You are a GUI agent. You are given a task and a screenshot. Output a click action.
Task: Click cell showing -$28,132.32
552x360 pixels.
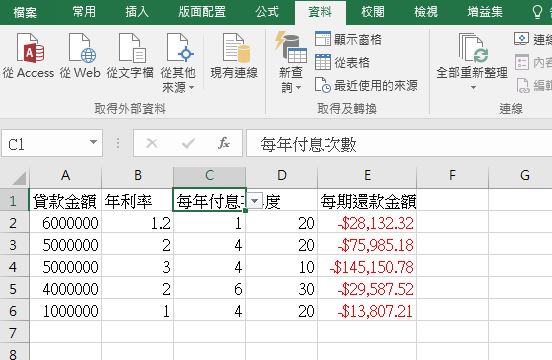(x=367, y=223)
